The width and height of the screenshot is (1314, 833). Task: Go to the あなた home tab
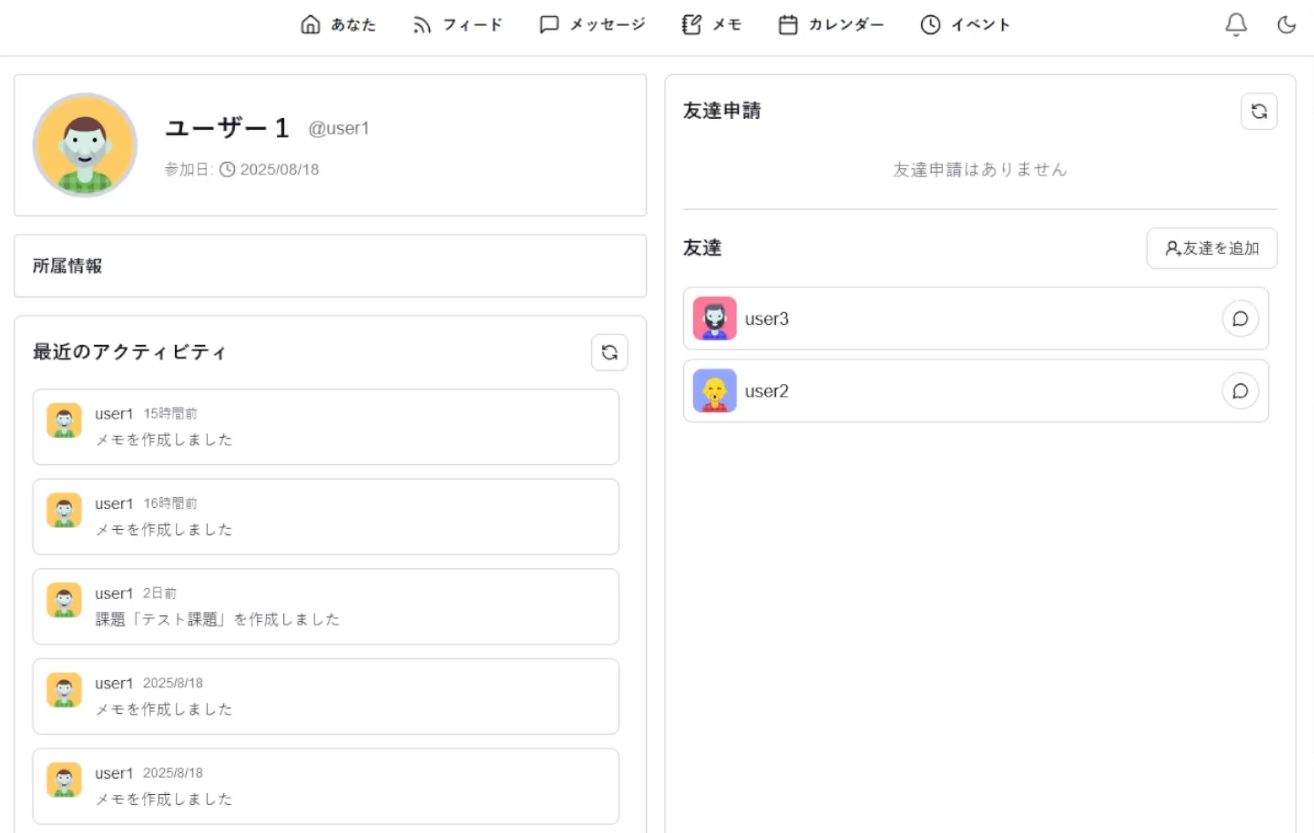tap(338, 25)
